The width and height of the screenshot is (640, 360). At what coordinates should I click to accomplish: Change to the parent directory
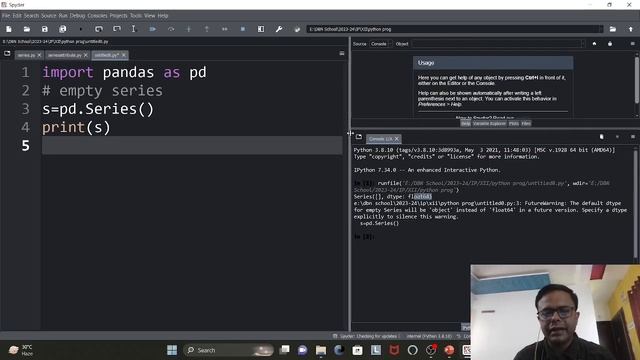[x=631, y=29]
